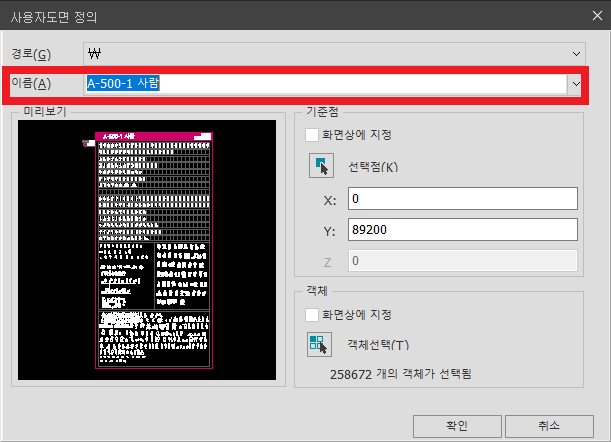Enable 화면상에 지정 under 기준점
The height and width of the screenshot is (442, 611).
click(x=312, y=135)
